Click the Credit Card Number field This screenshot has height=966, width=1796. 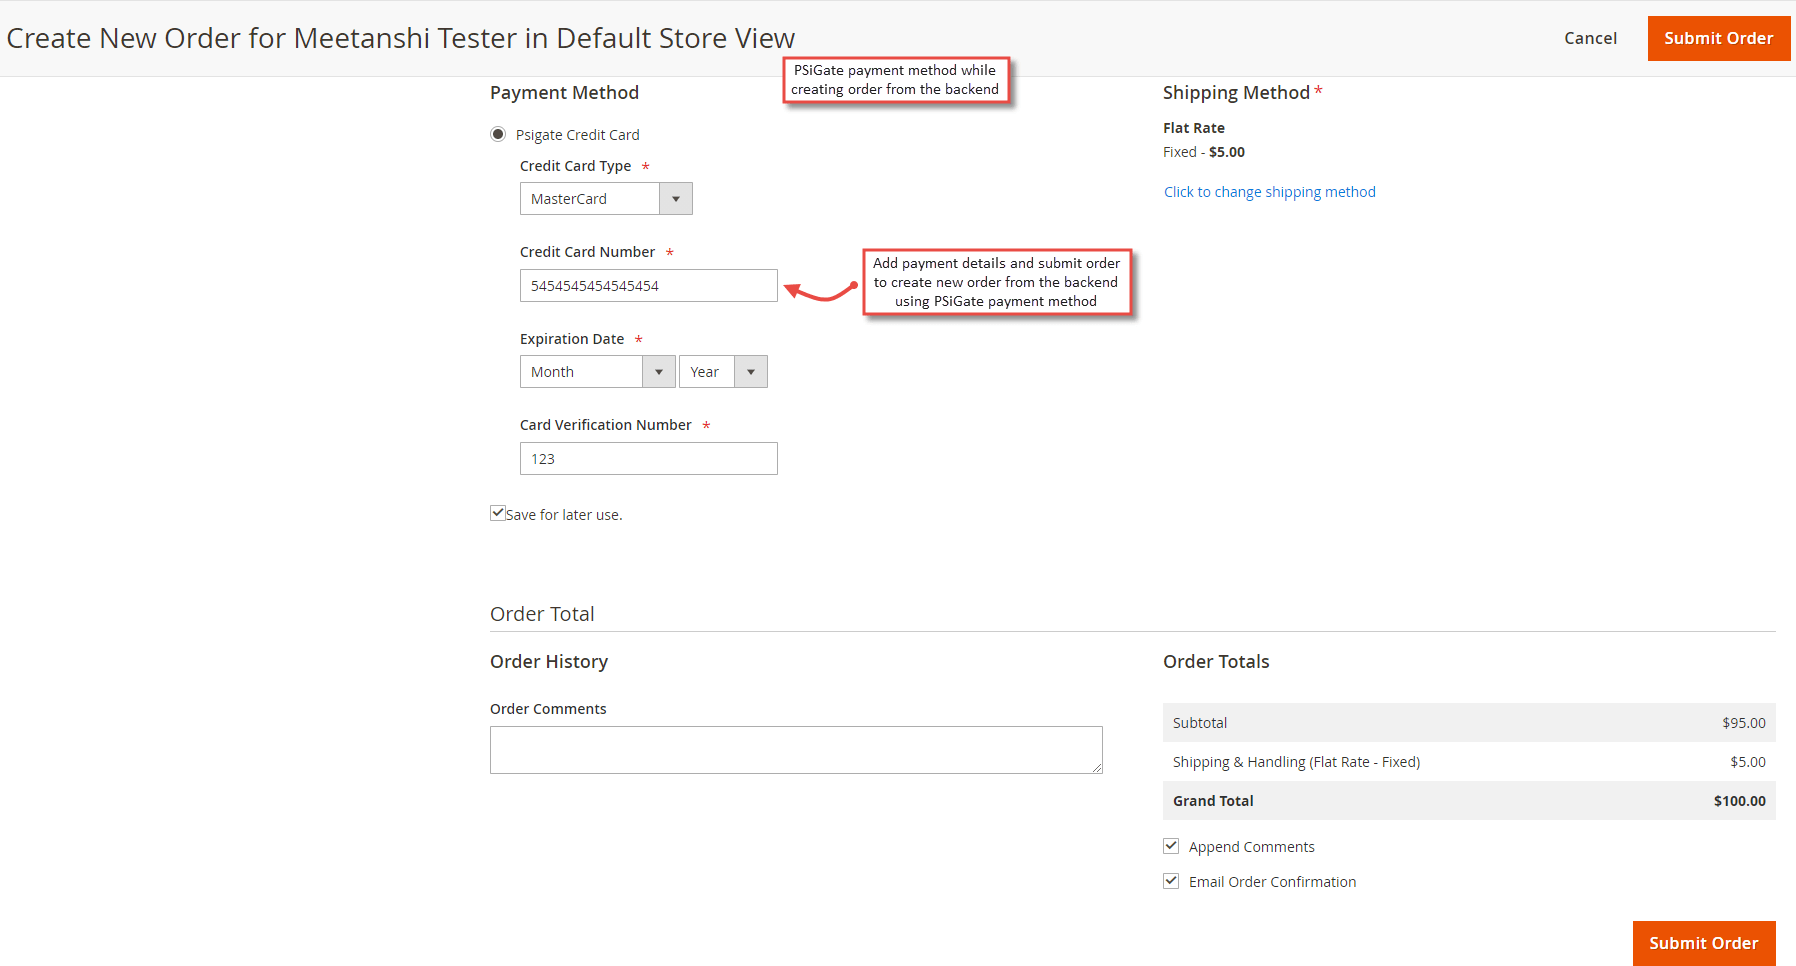point(648,285)
